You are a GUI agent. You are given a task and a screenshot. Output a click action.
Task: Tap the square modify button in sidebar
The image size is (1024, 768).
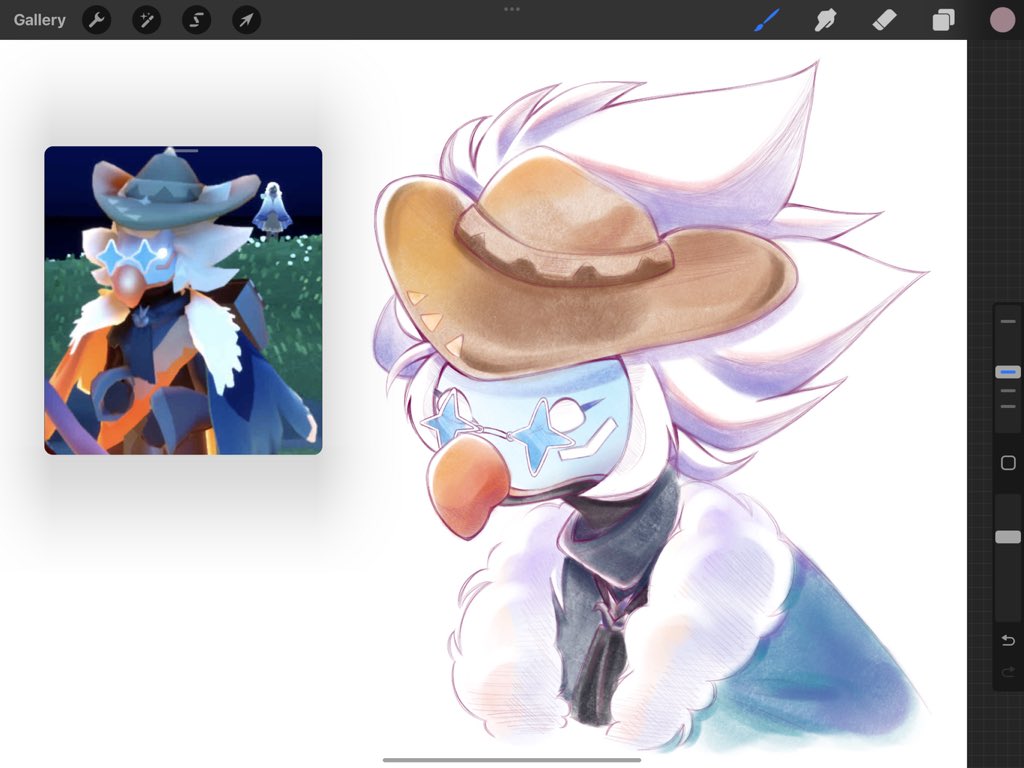1008,463
